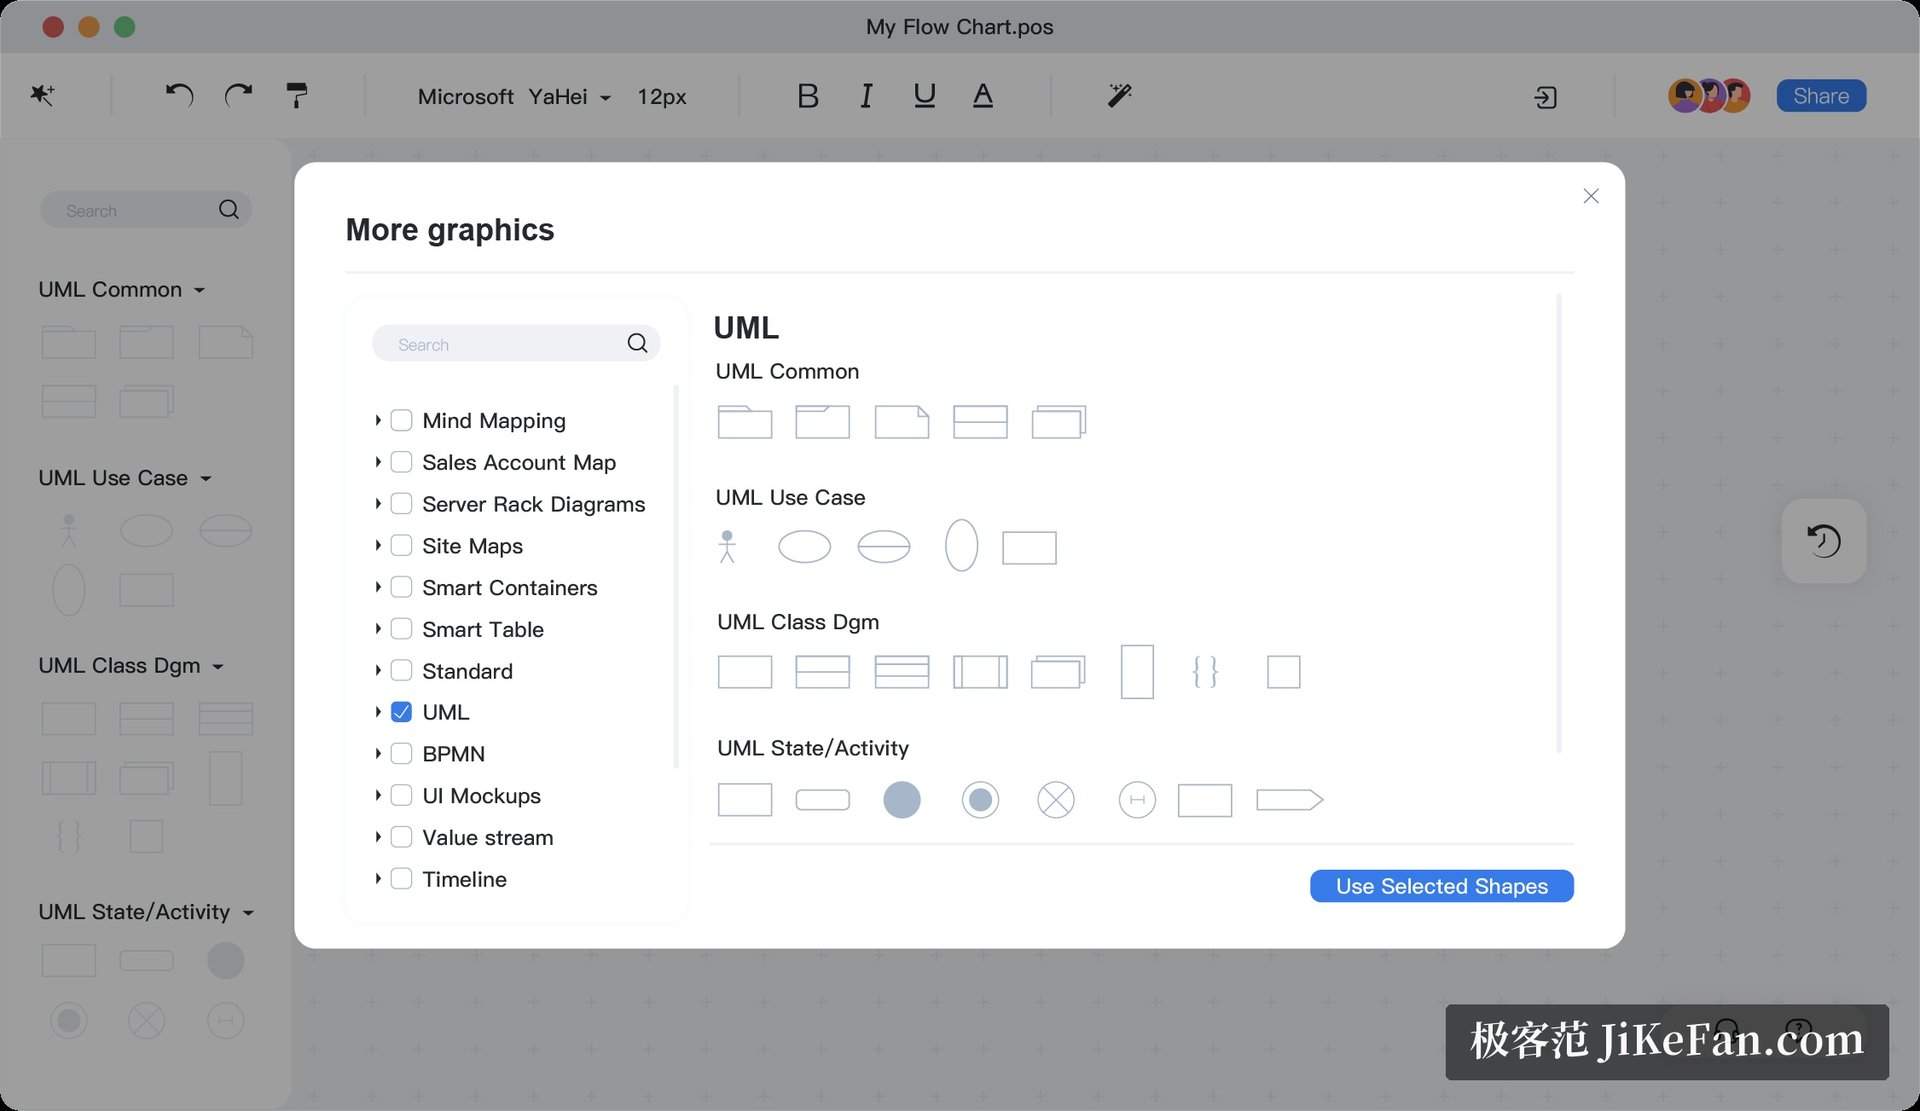
Task: Apply italic text formatting
Action: 866,96
